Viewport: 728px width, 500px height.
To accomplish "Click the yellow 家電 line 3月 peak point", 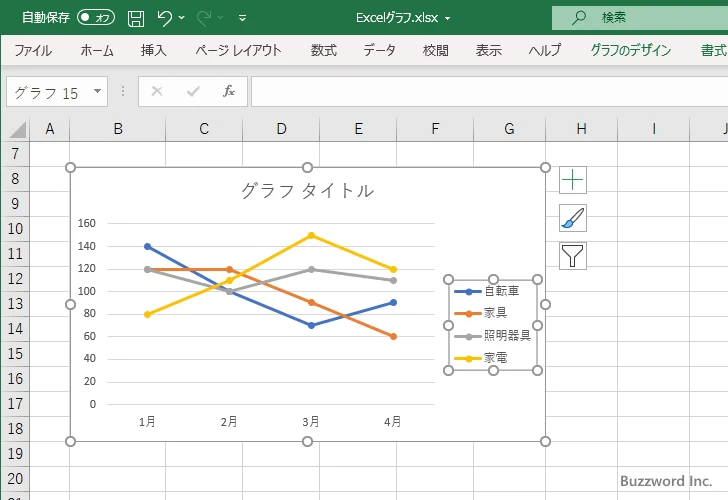I will pos(312,235).
